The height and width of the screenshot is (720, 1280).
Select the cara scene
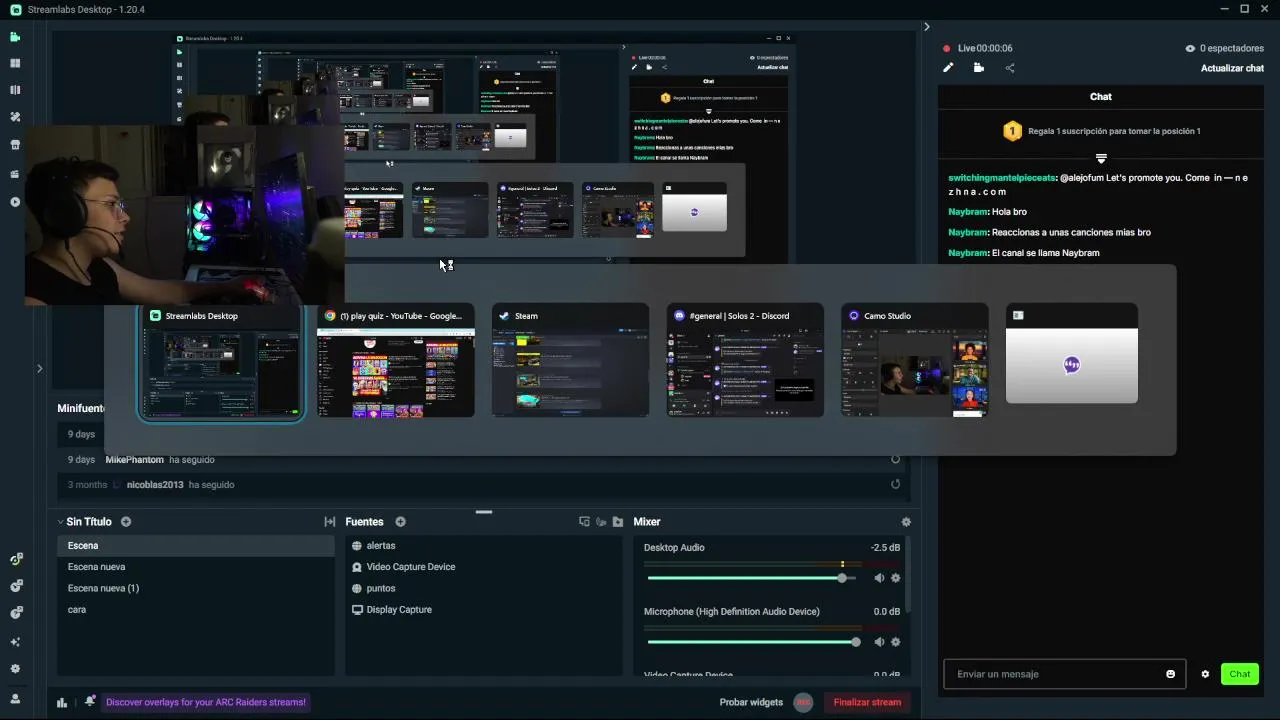(195, 609)
